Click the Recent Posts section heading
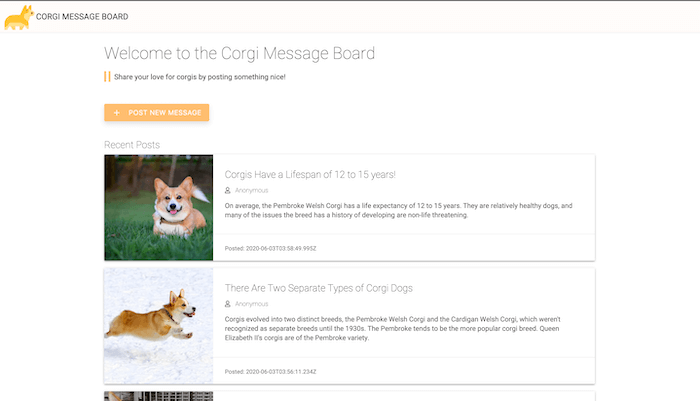 point(131,145)
